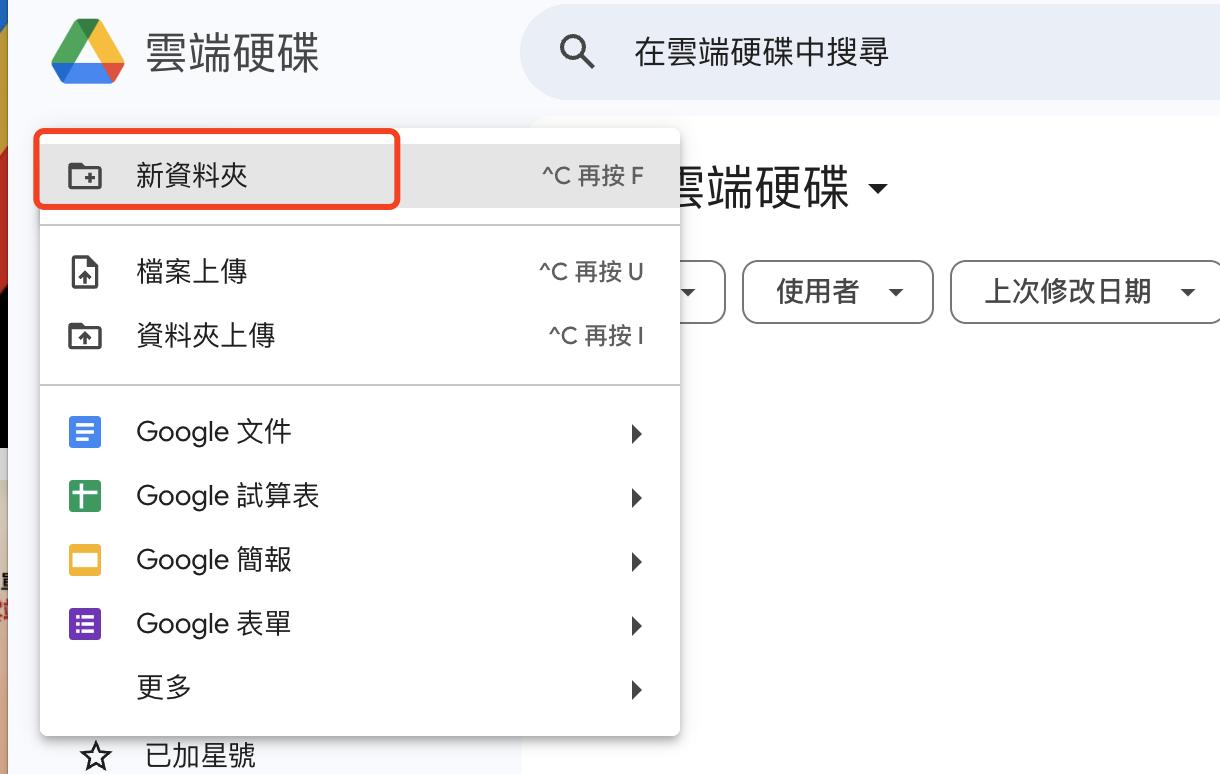
Task: Click the new folder icon
Action: (x=84, y=176)
